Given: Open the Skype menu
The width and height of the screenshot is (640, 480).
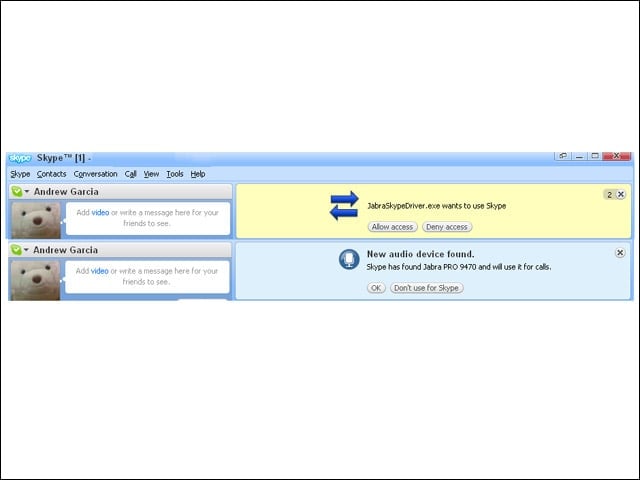Looking at the screenshot, I should click(x=20, y=174).
